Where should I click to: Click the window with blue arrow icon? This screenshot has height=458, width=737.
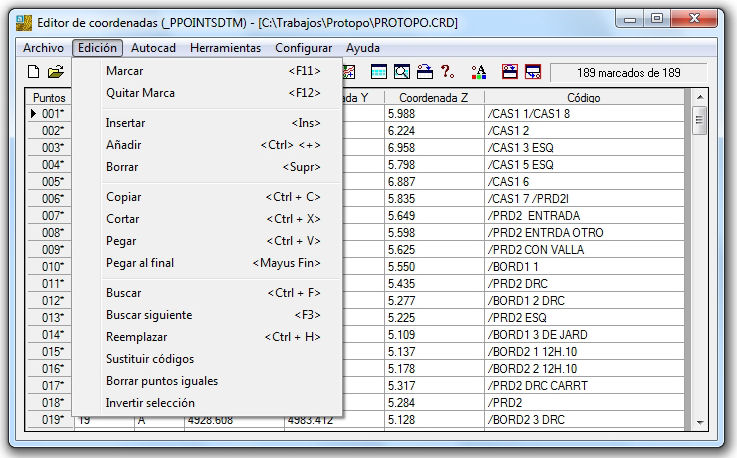(425, 72)
